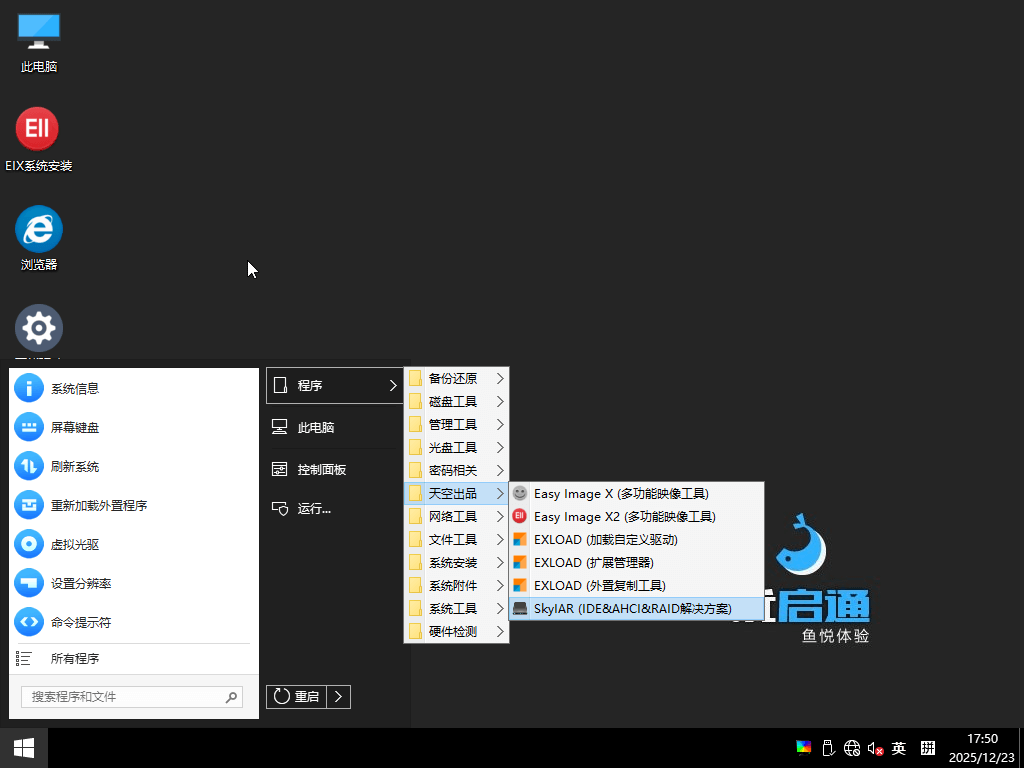Image resolution: width=1024 pixels, height=768 pixels.
Task: Launch 屏幕键盘 on-screen keyboard
Action: [x=134, y=428]
